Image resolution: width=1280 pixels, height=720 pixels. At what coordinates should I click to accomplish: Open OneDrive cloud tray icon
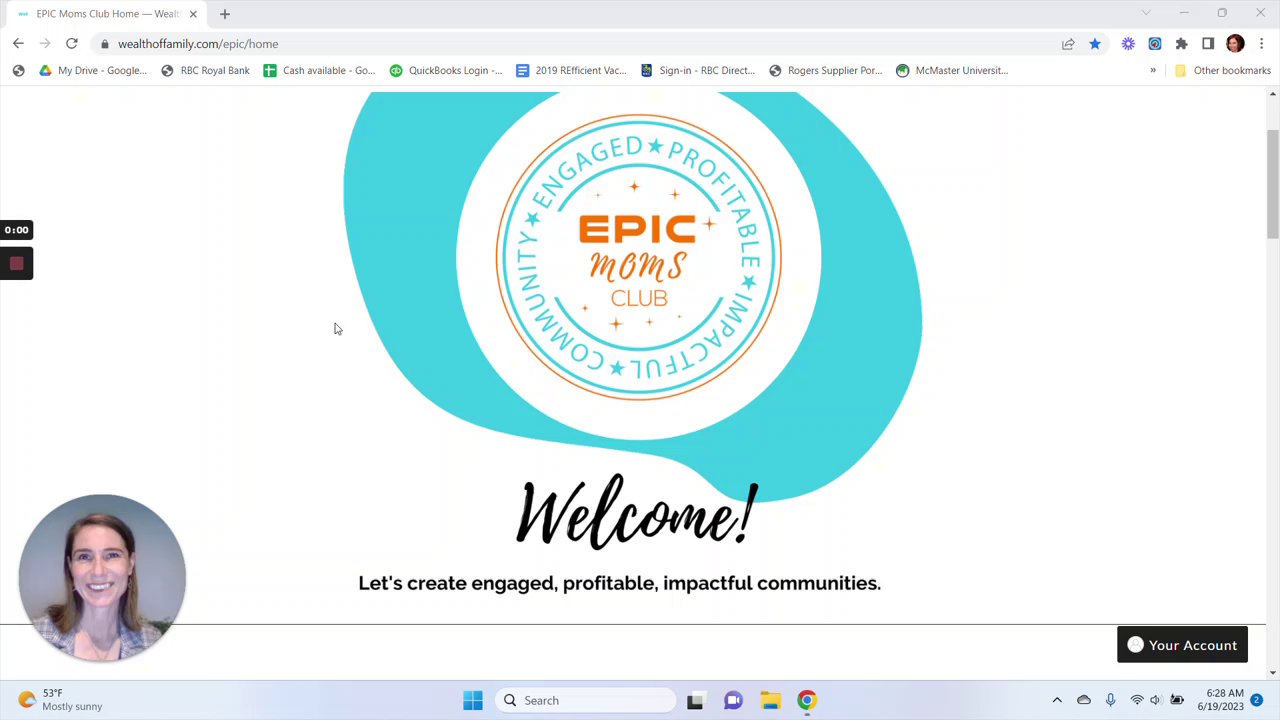pyautogui.click(x=1084, y=700)
